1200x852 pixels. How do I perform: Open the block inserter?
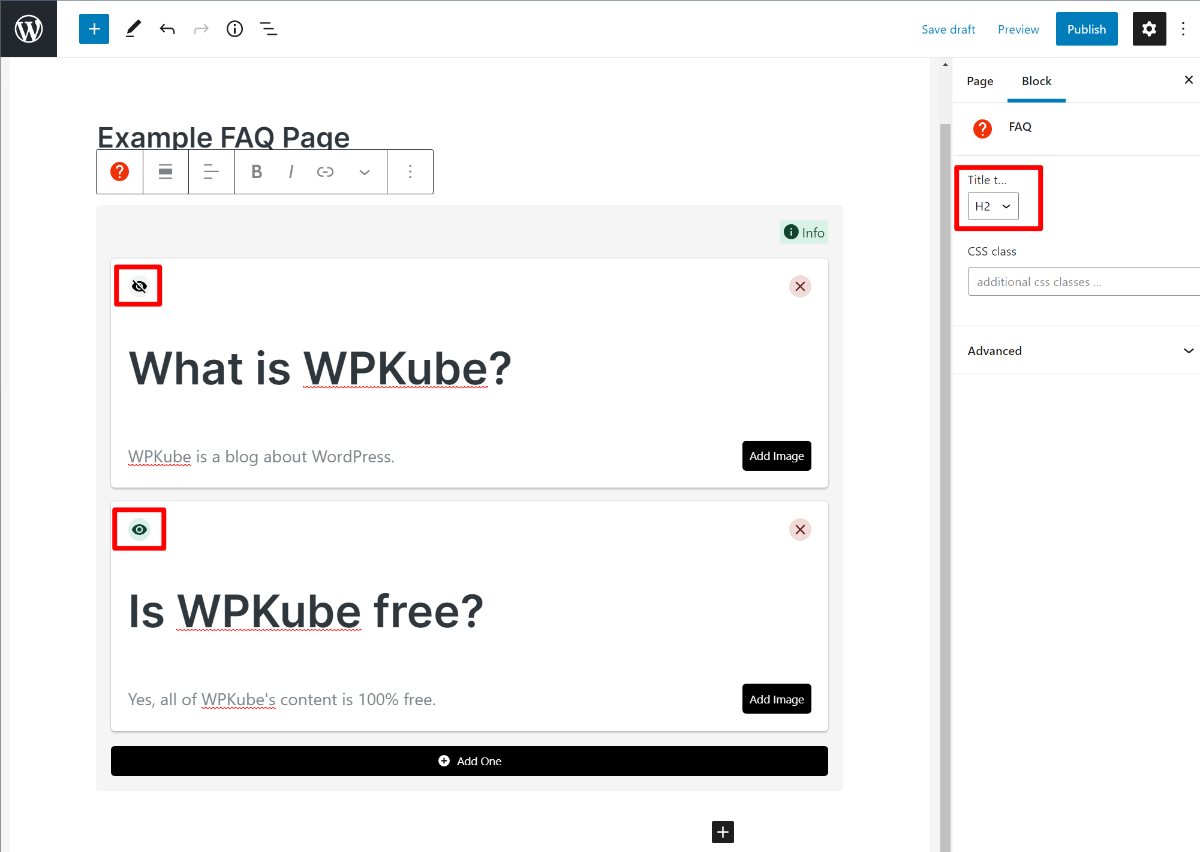(x=93, y=29)
